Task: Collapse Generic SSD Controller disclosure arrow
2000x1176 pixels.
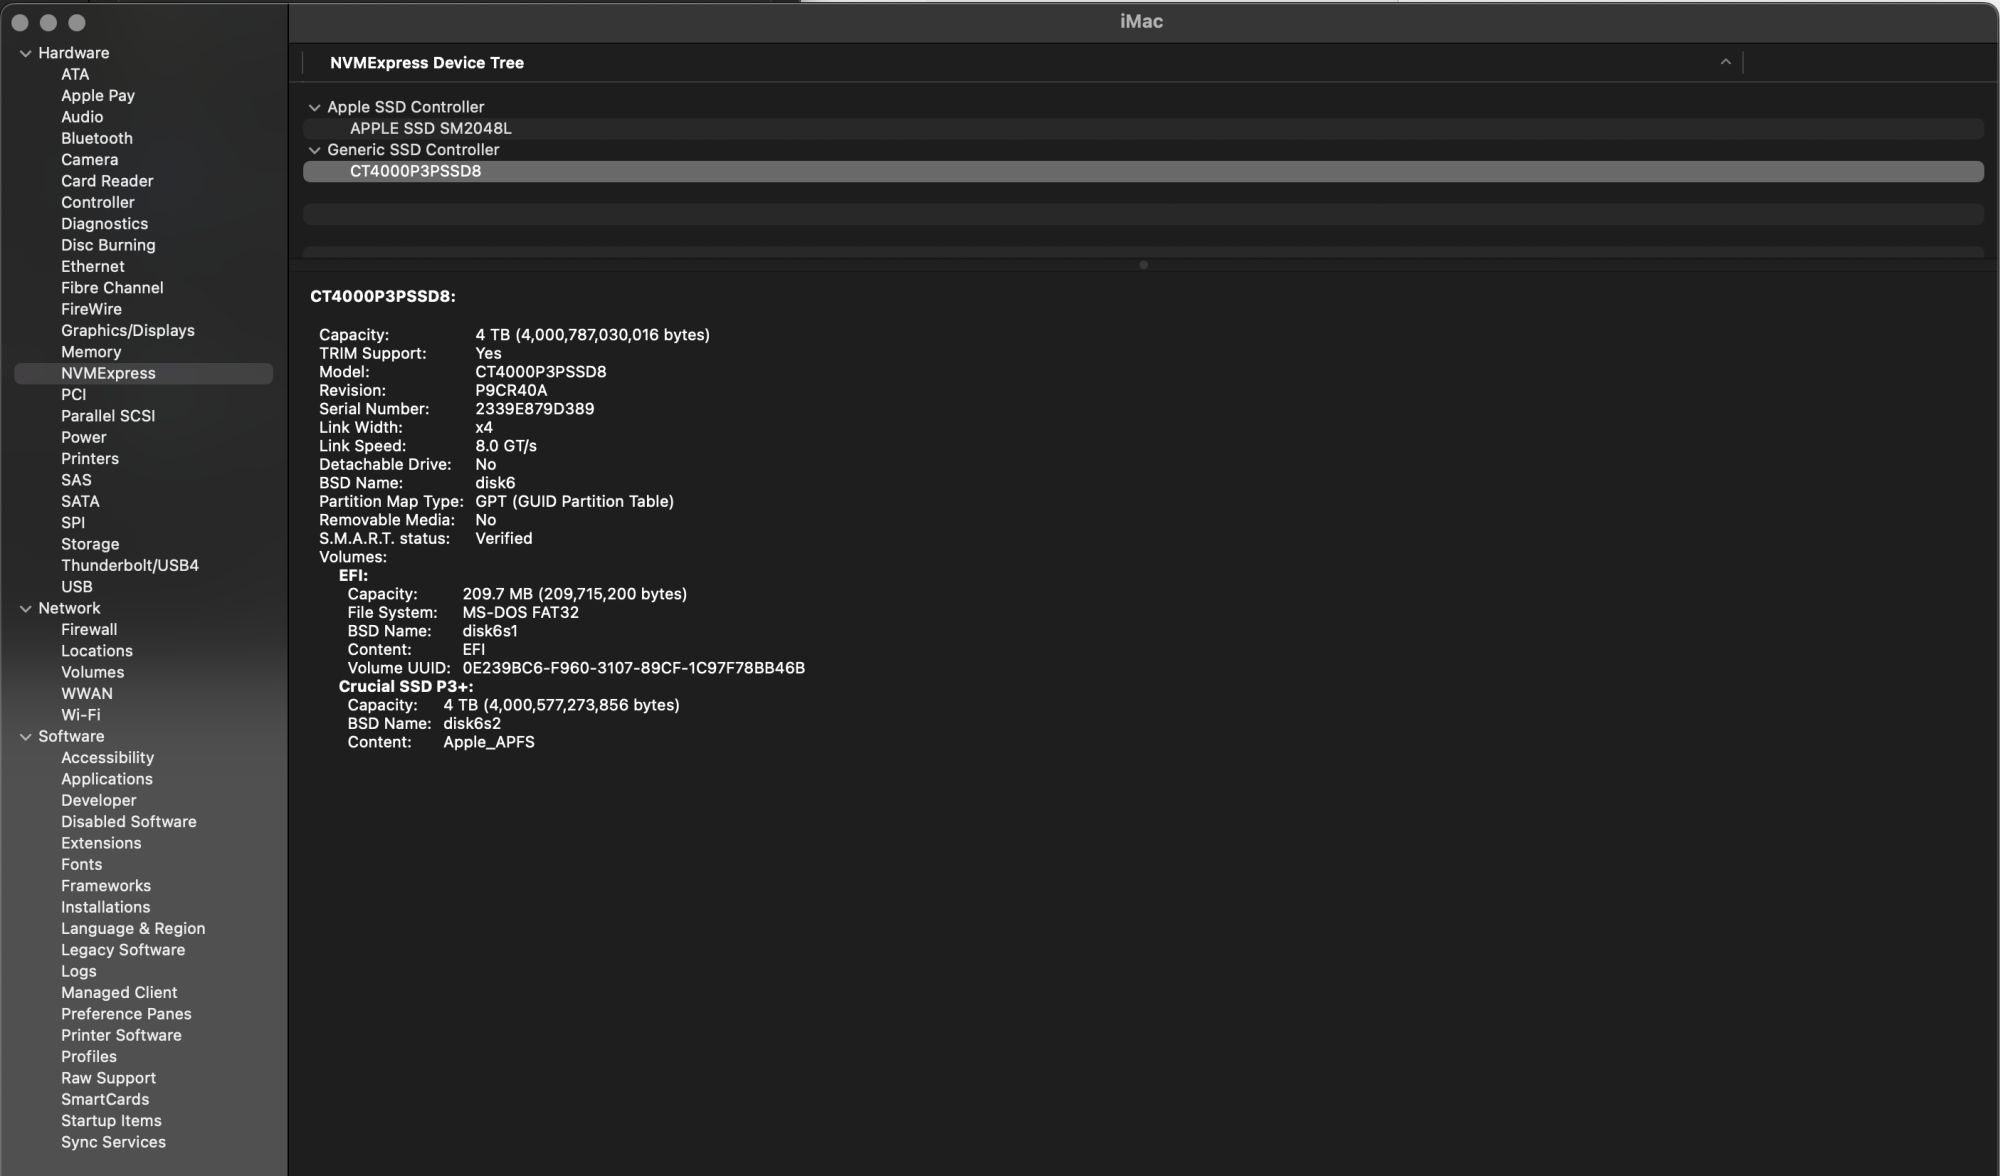Action: pos(315,150)
